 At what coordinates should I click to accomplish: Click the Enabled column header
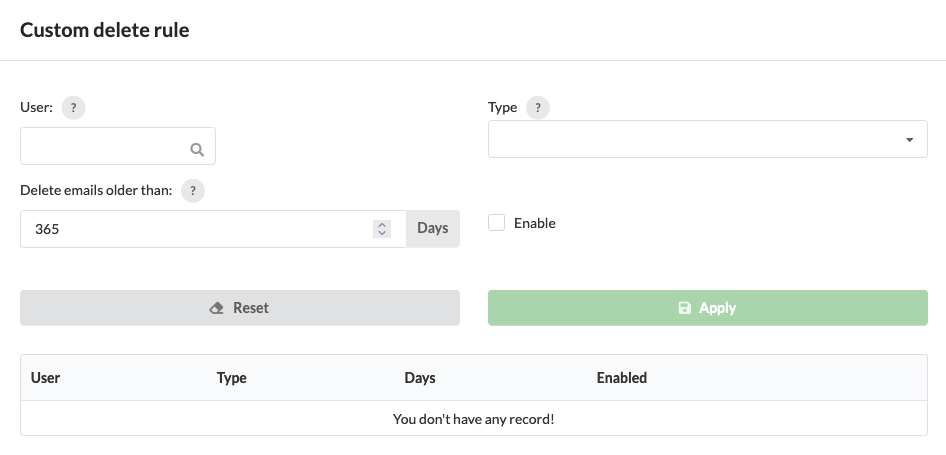tap(621, 378)
